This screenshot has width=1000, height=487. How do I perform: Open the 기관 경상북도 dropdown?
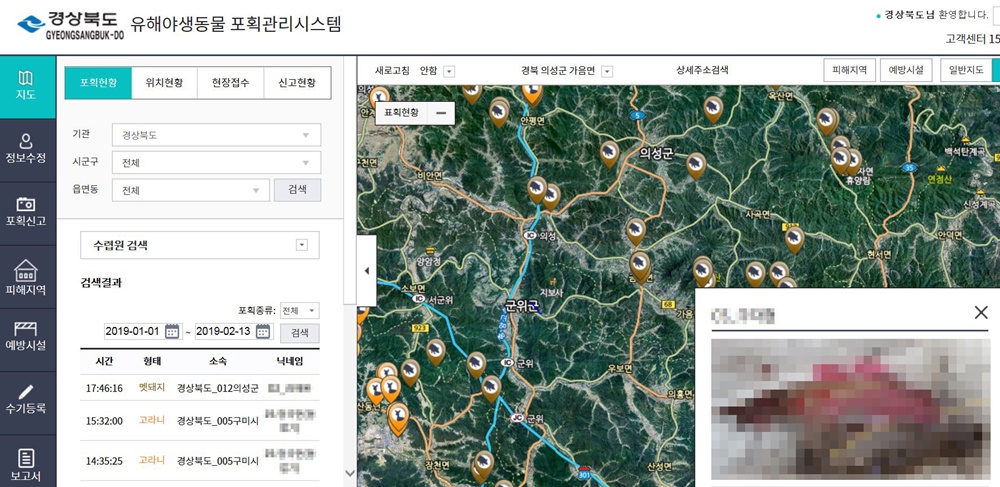[216, 135]
